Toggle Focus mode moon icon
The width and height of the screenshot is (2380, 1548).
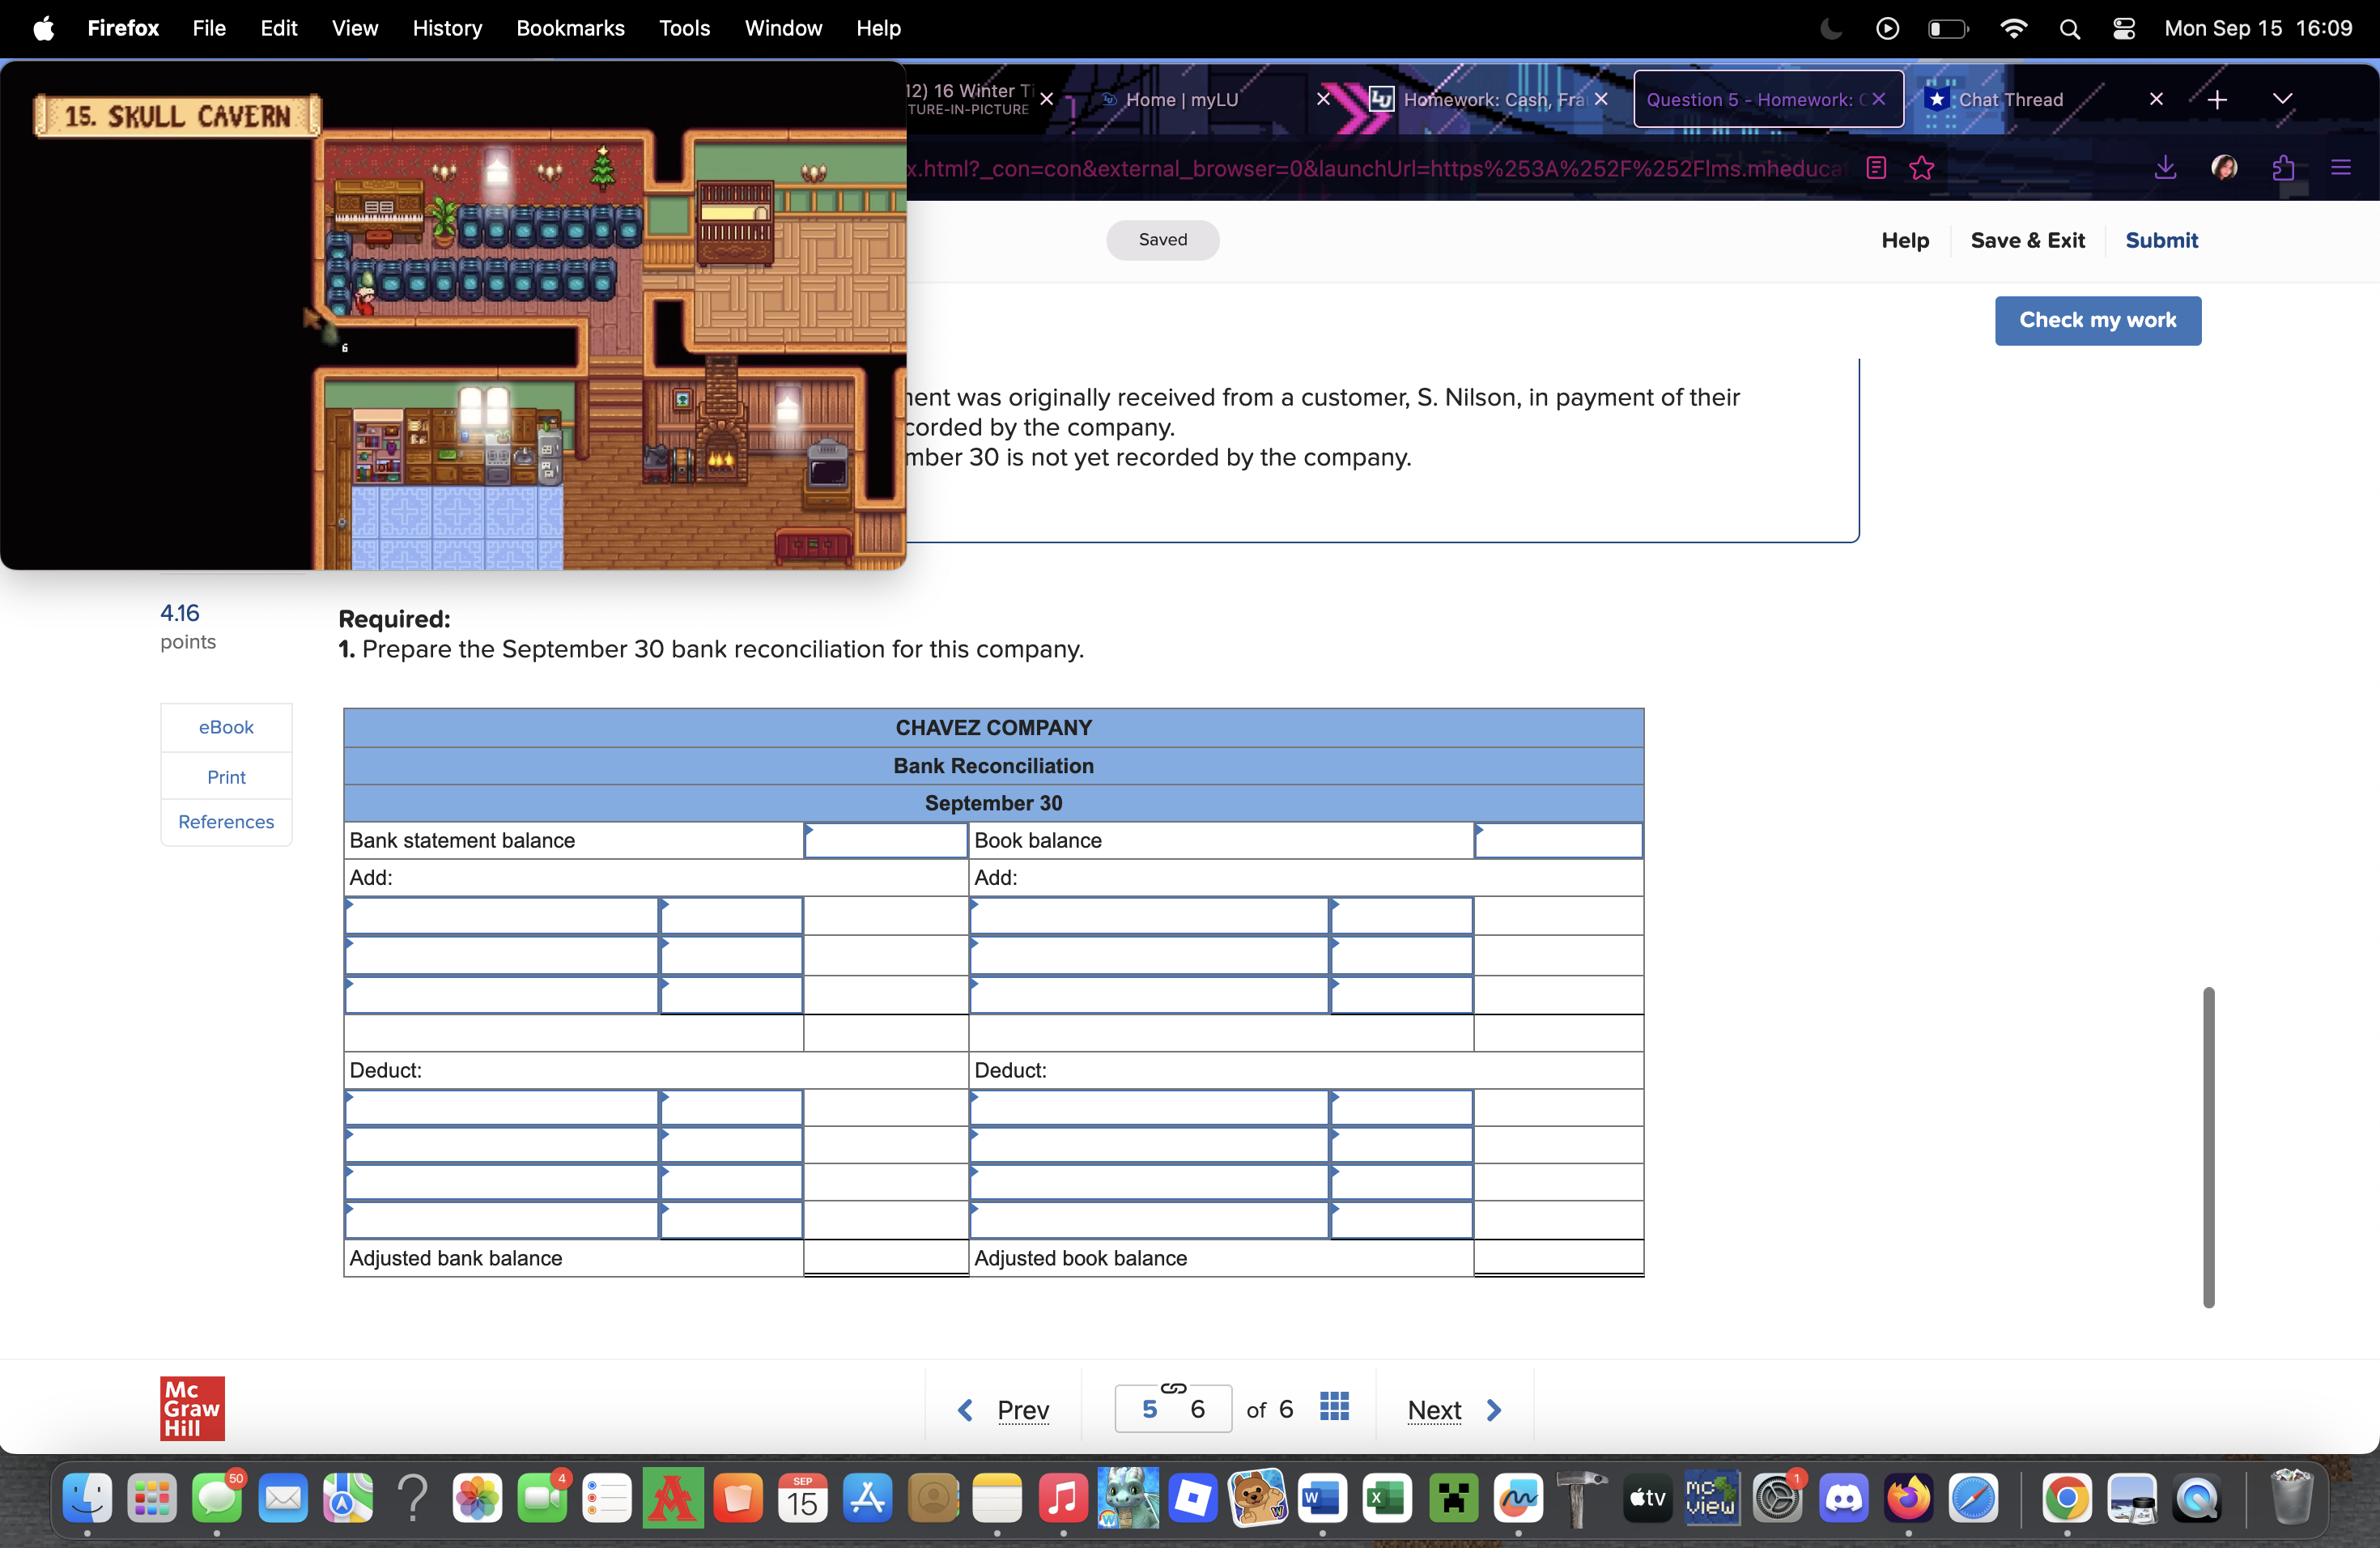1831,28
